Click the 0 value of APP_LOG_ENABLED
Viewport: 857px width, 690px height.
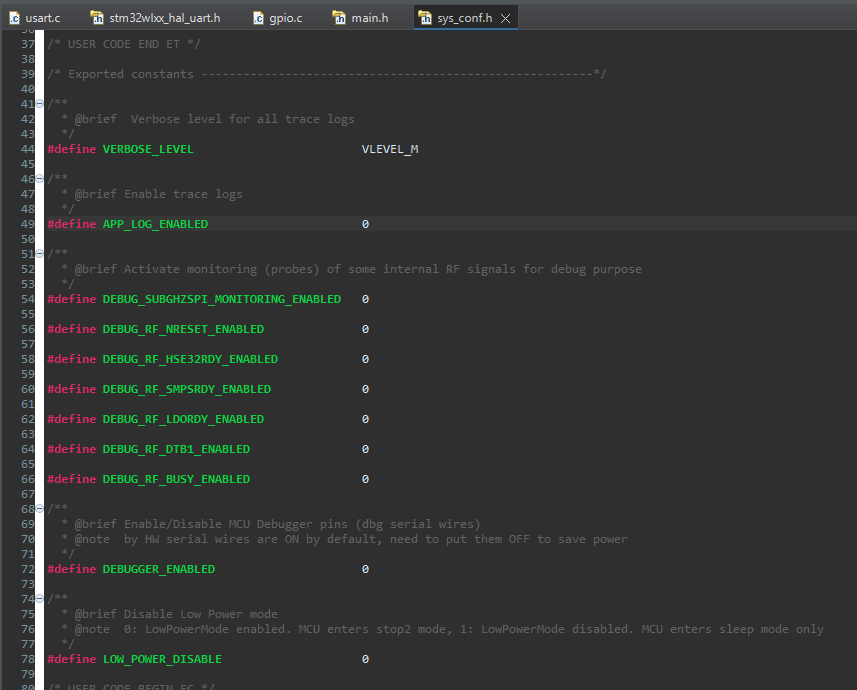[365, 224]
